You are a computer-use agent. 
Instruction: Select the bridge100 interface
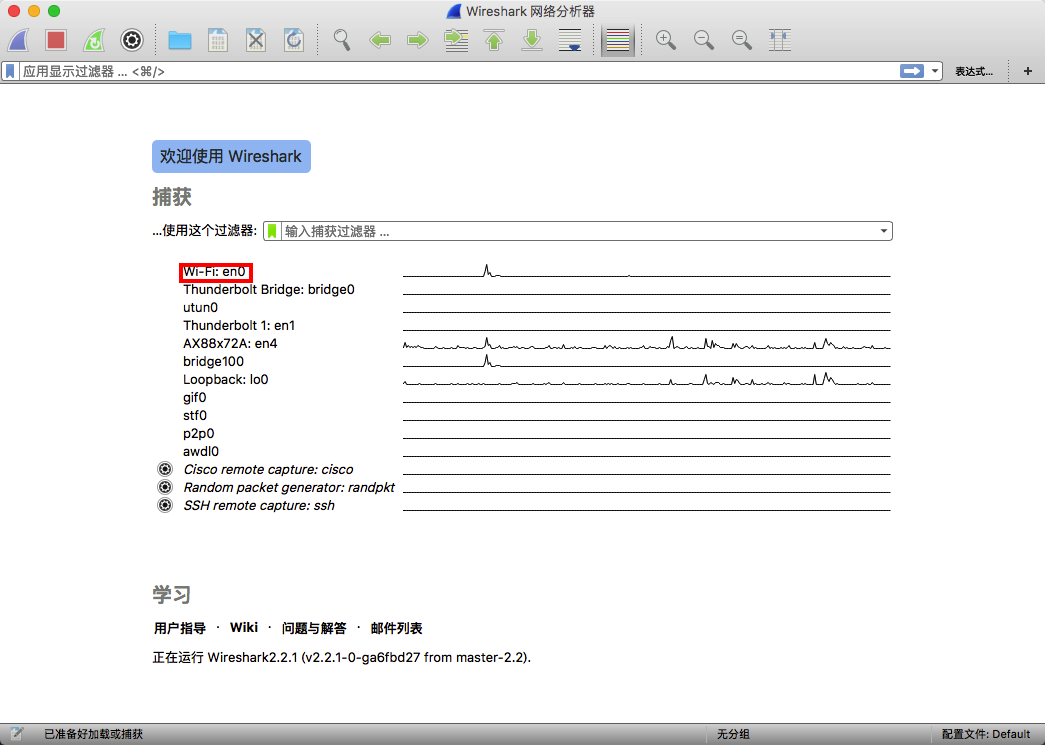point(213,362)
